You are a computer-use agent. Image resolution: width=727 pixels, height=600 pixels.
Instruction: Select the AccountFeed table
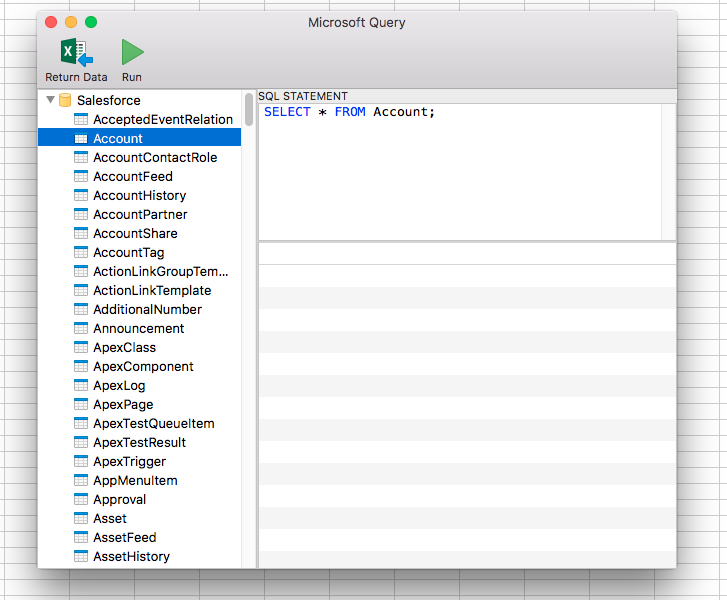point(133,177)
